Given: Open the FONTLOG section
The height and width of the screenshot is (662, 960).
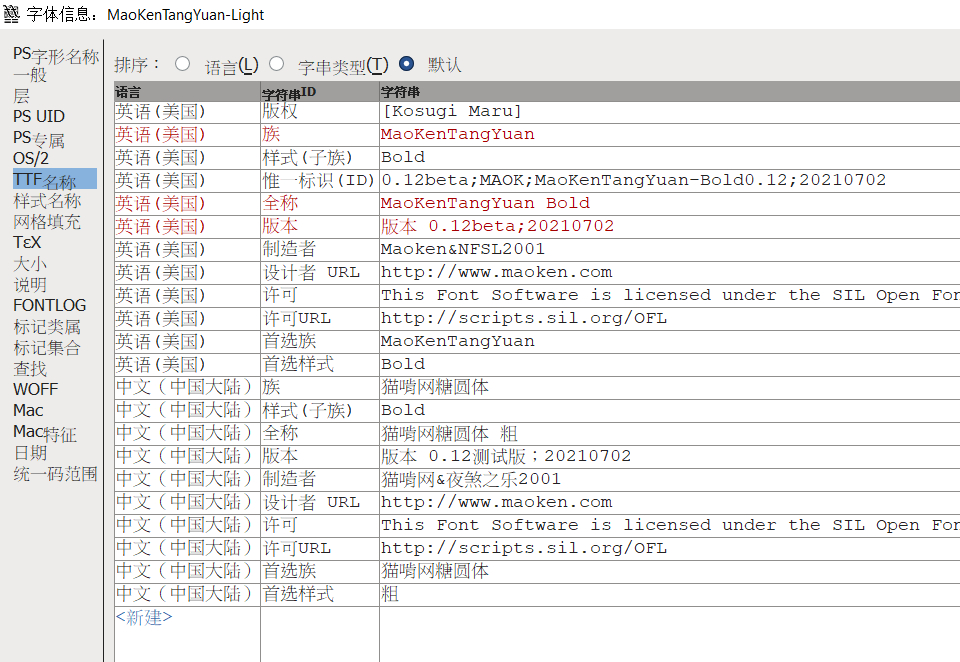Looking at the screenshot, I should pyautogui.click(x=49, y=305).
